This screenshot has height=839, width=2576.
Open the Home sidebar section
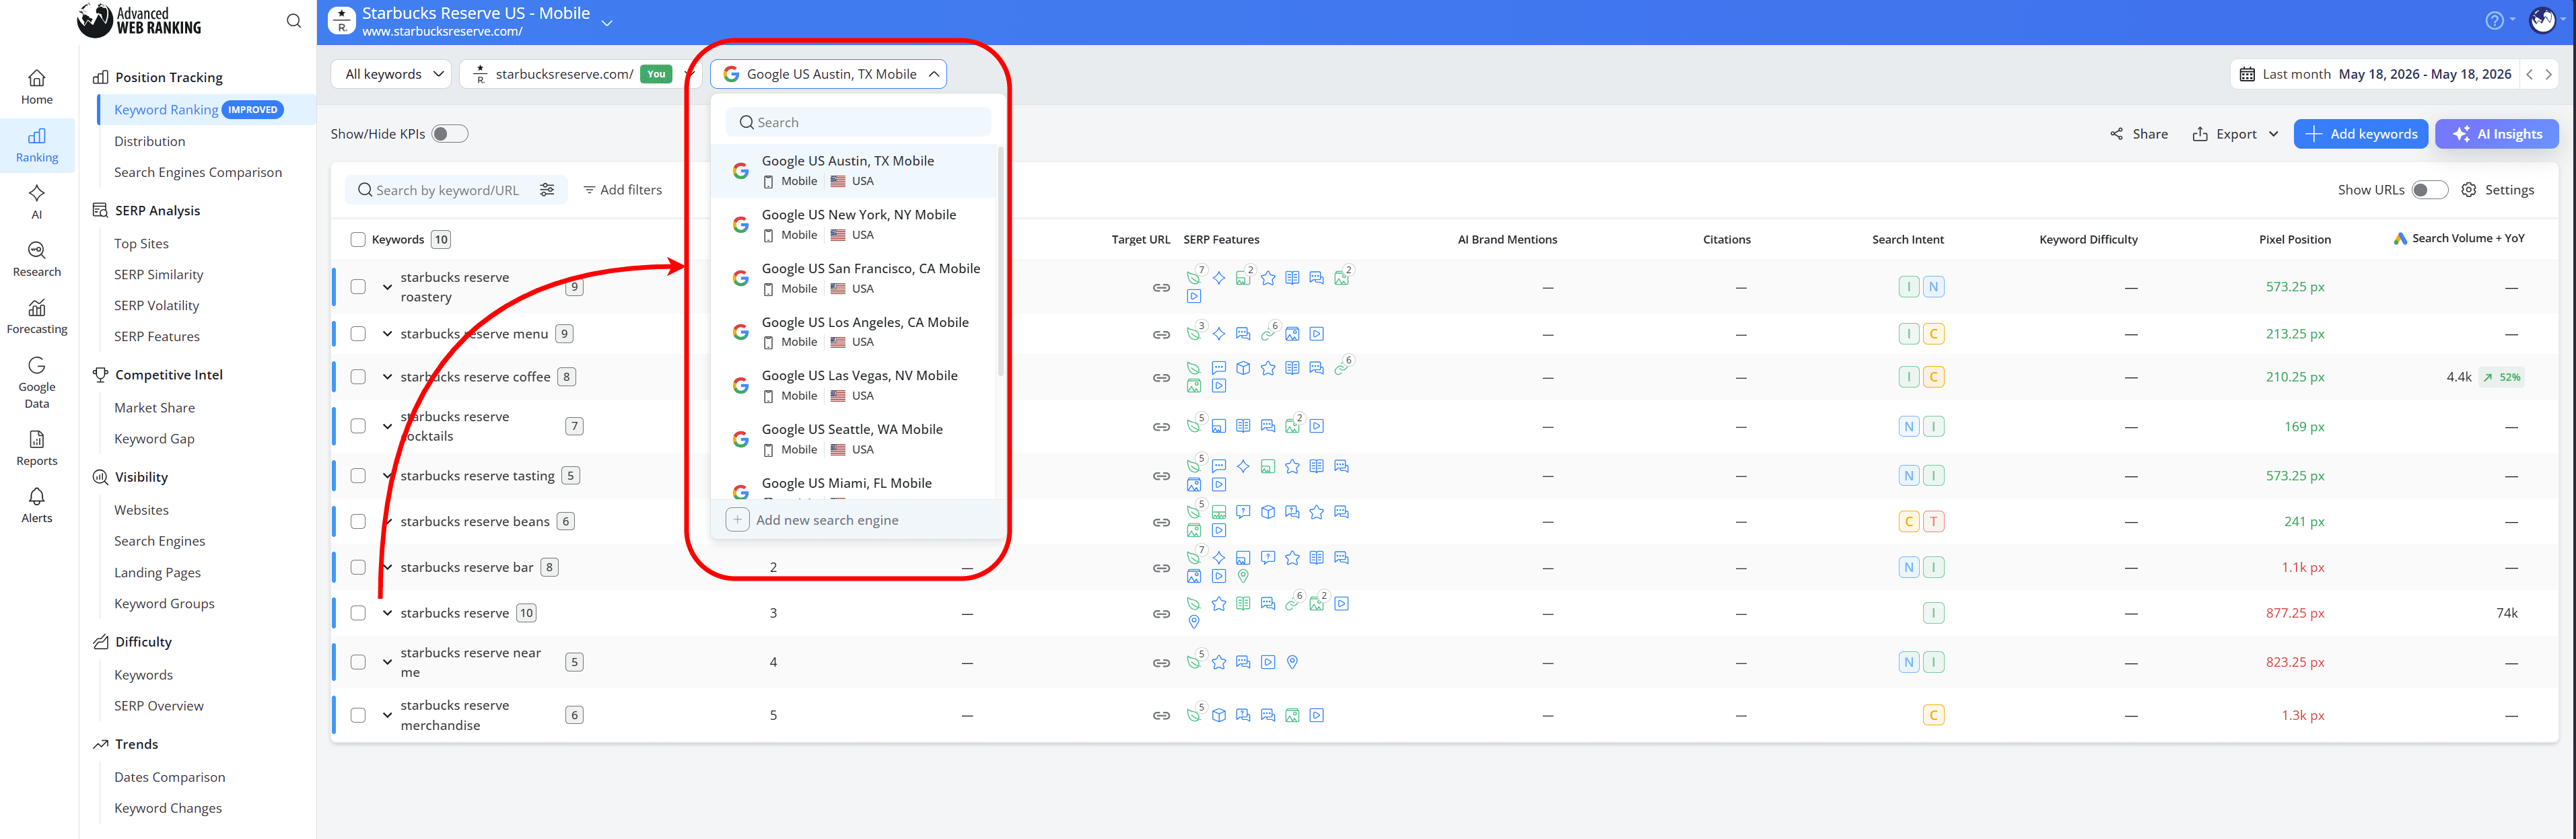click(x=37, y=87)
